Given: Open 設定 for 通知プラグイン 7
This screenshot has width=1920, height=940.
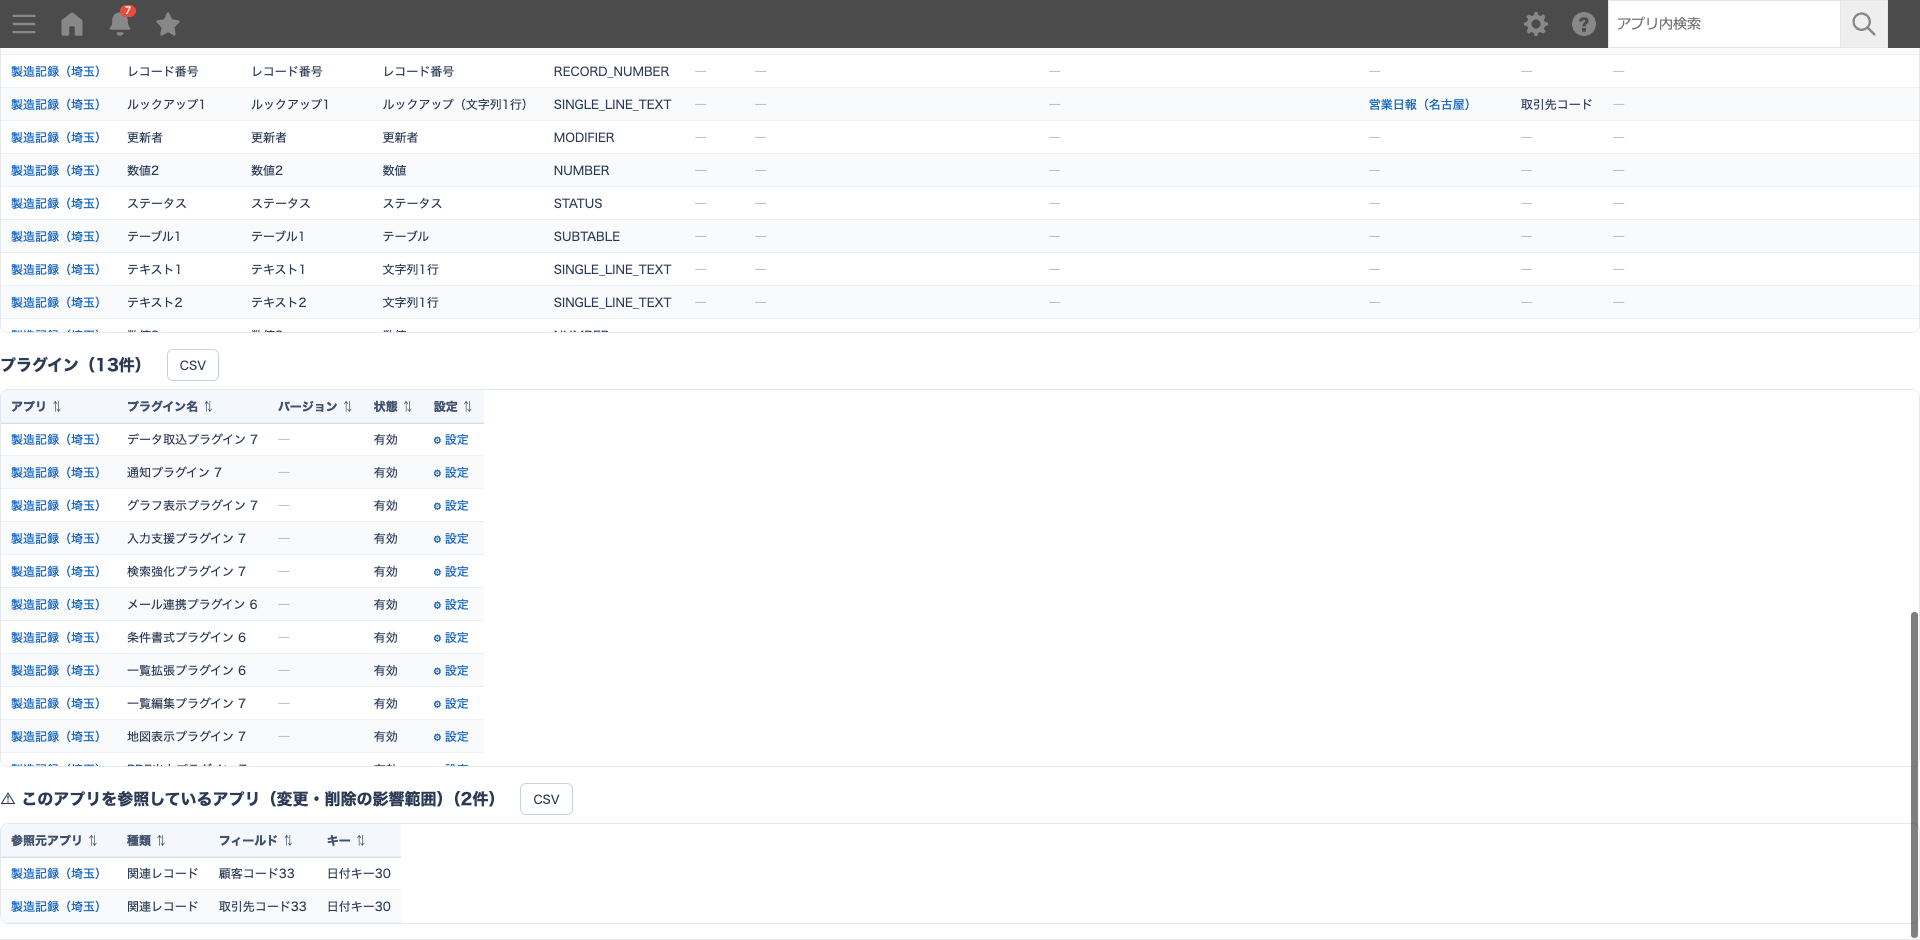Looking at the screenshot, I should pyautogui.click(x=451, y=472).
